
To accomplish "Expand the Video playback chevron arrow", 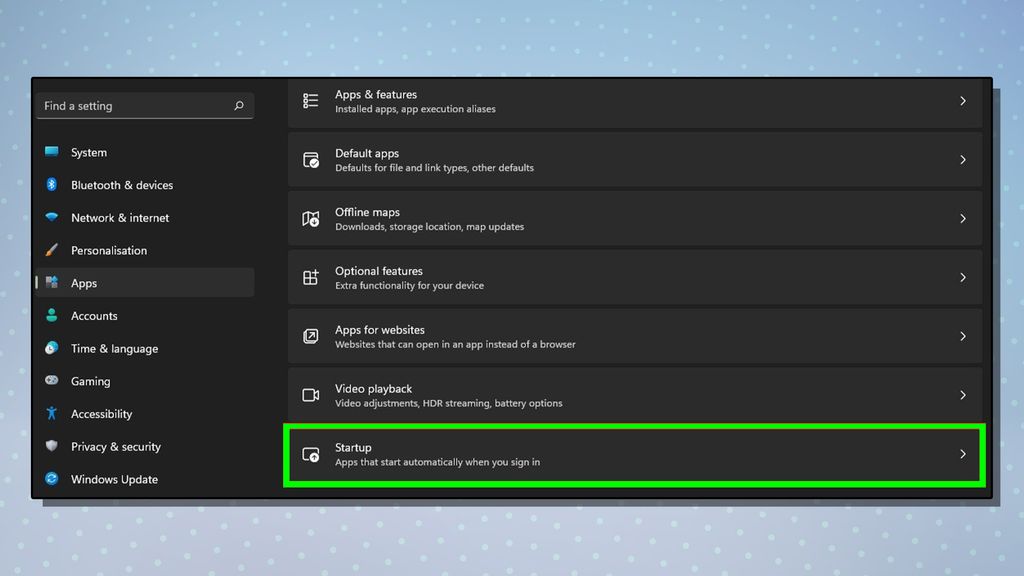I will (x=962, y=395).
